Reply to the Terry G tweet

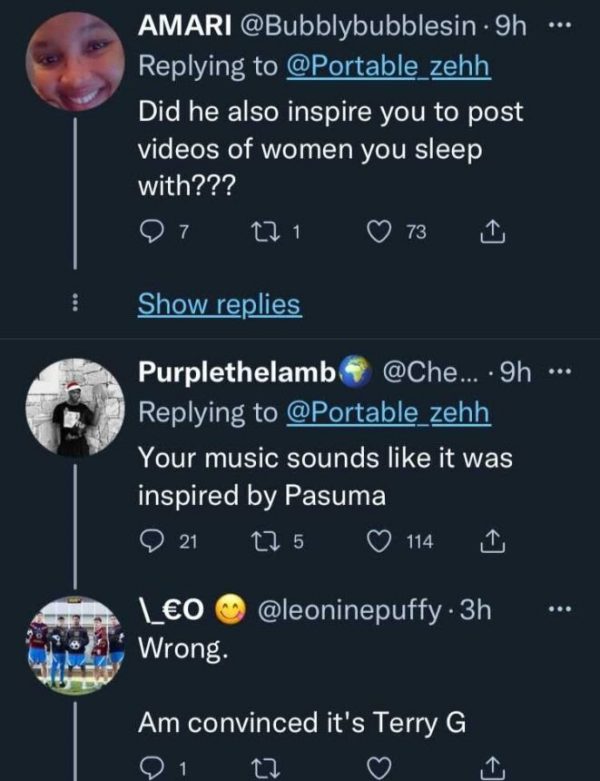pyautogui.click(x=149, y=769)
